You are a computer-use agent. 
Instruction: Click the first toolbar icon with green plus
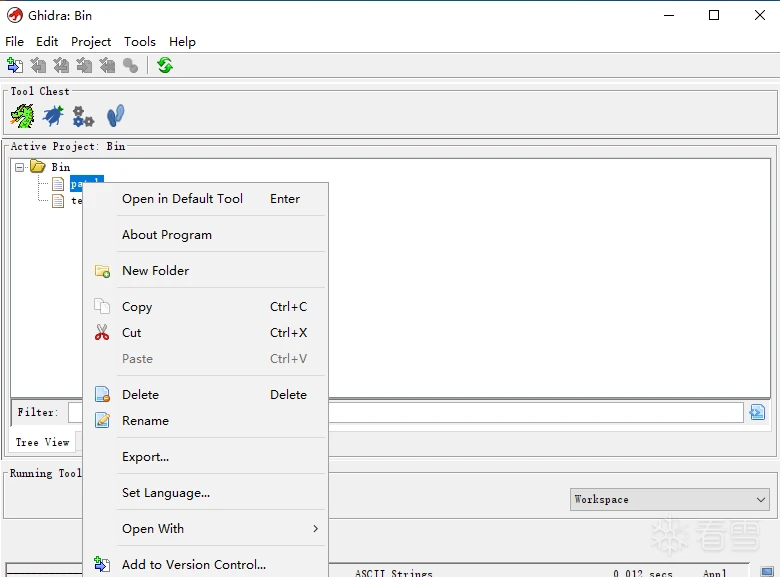coord(14,65)
